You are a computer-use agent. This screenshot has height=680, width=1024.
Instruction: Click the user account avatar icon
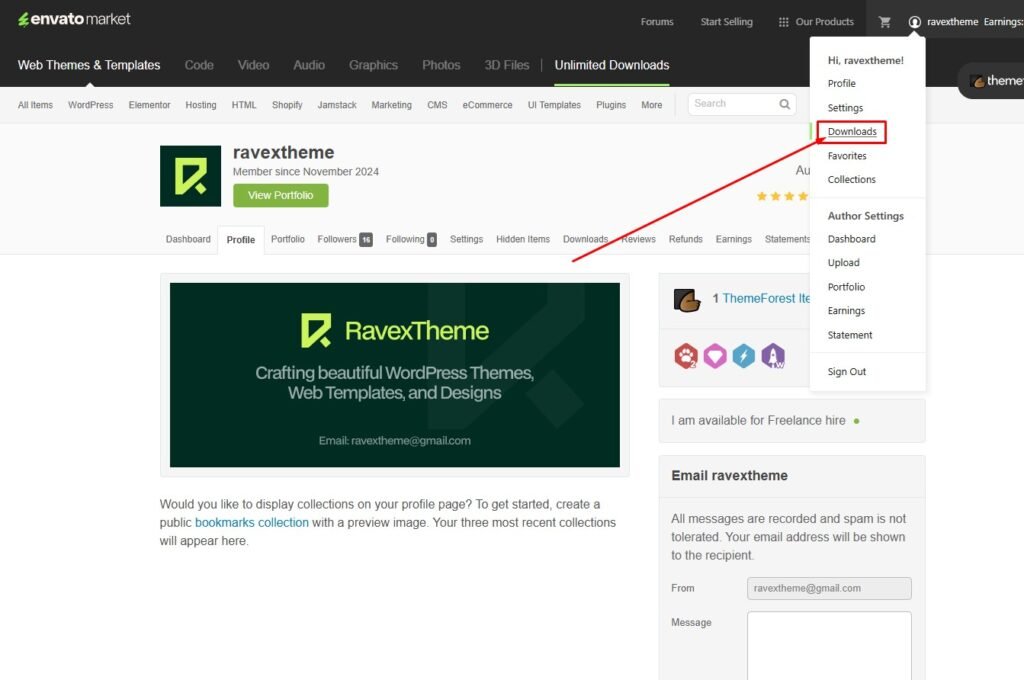(x=914, y=22)
